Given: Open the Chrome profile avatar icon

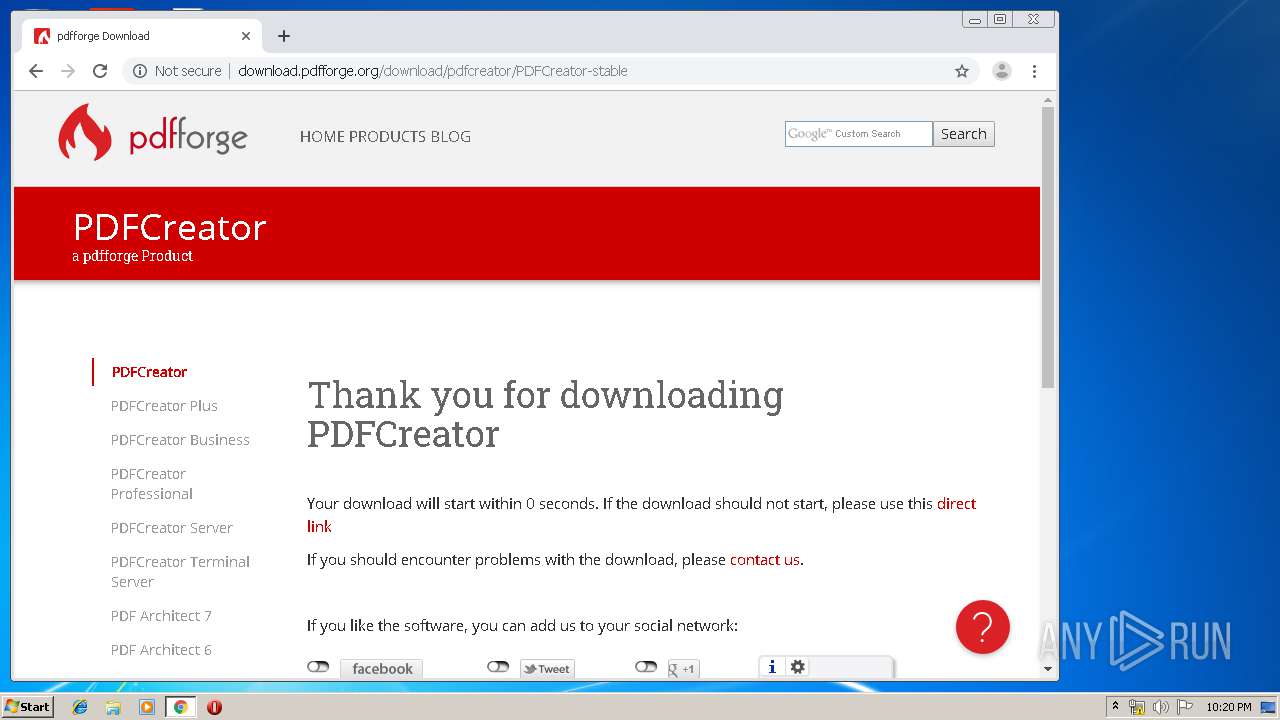Looking at the screenshot, I should click(1001, 71).
